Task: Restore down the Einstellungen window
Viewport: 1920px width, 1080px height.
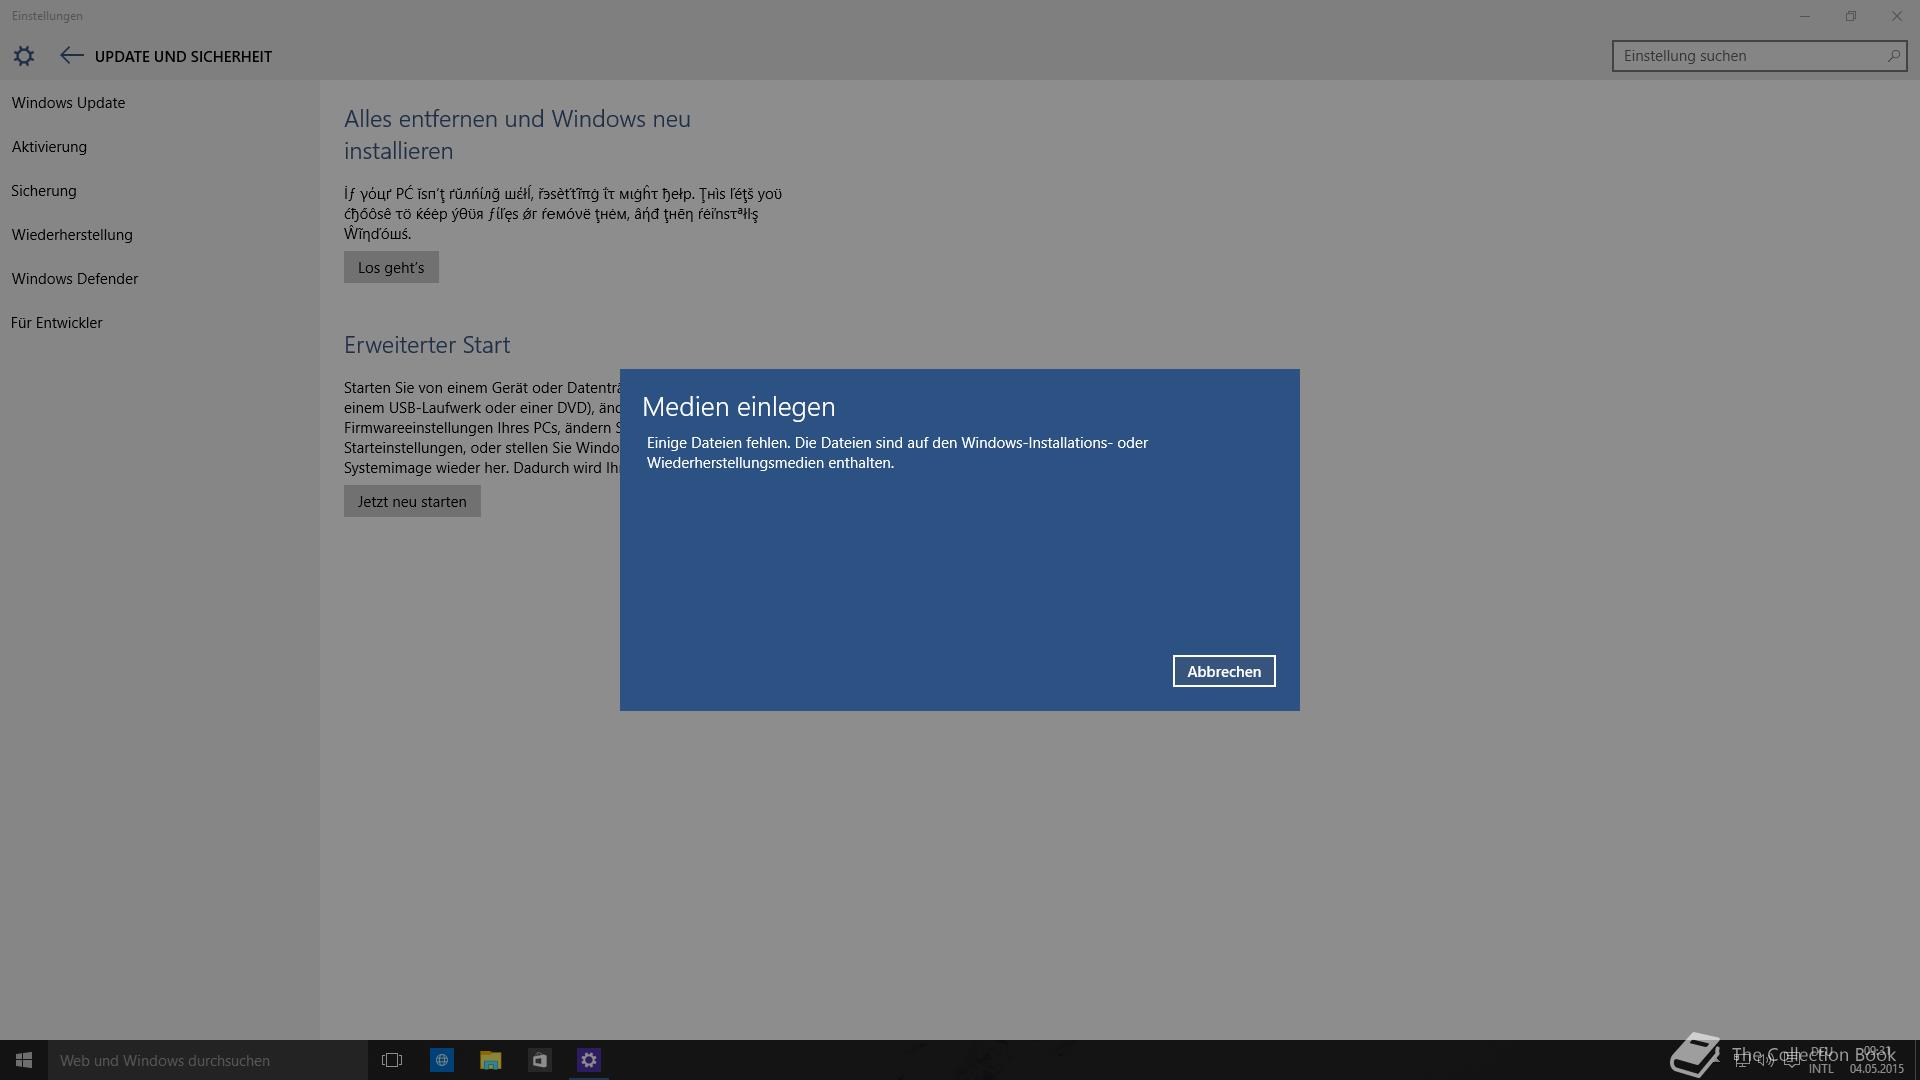Action: click(x=1851, y=16)
